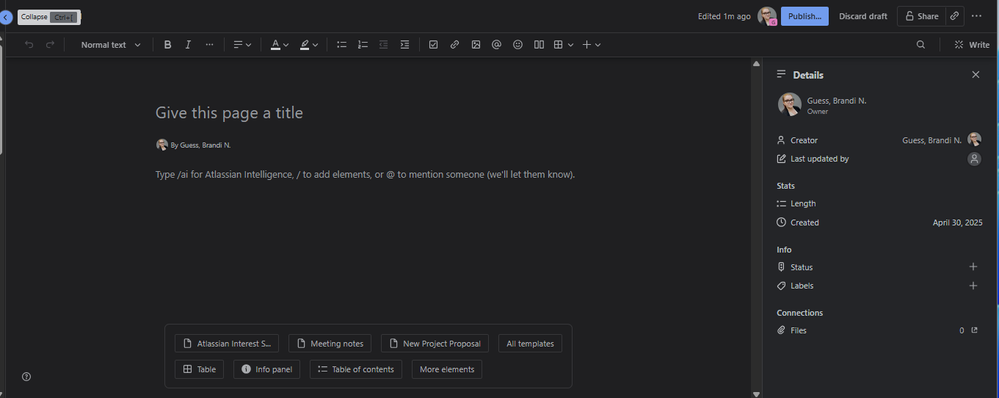Click the April 30, 2025 created date

(x=957, y=223)
